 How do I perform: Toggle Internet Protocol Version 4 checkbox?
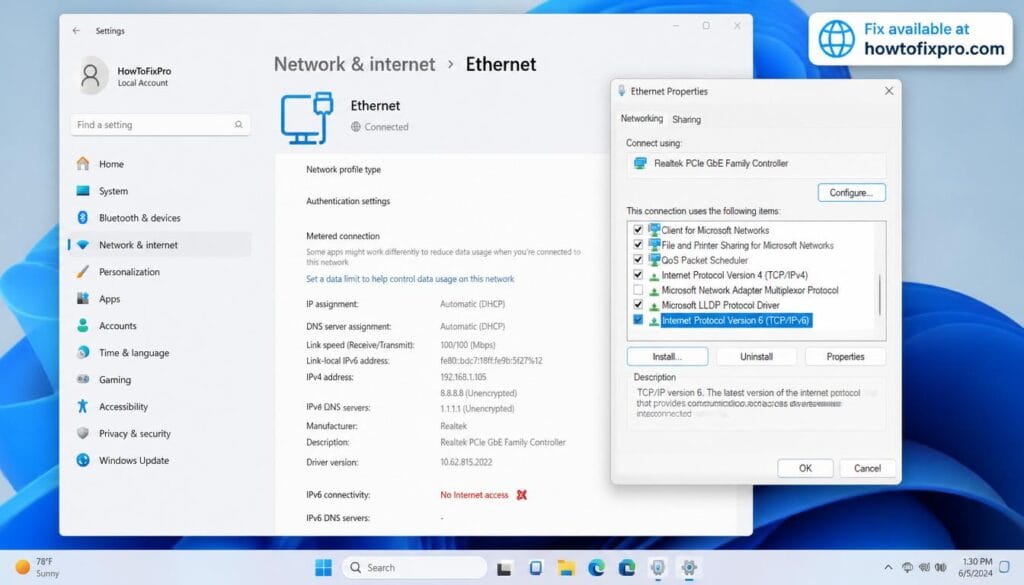[638, 275]
